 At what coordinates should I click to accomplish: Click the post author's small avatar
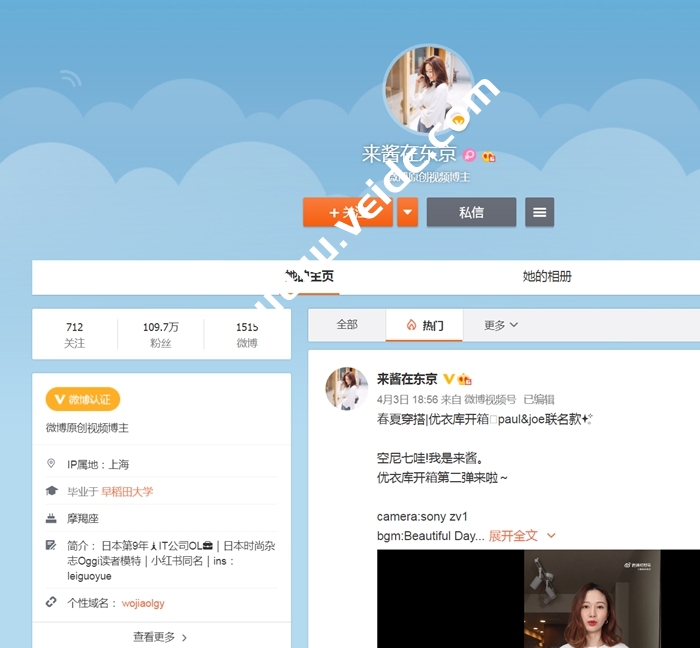(x=347, y=388)
